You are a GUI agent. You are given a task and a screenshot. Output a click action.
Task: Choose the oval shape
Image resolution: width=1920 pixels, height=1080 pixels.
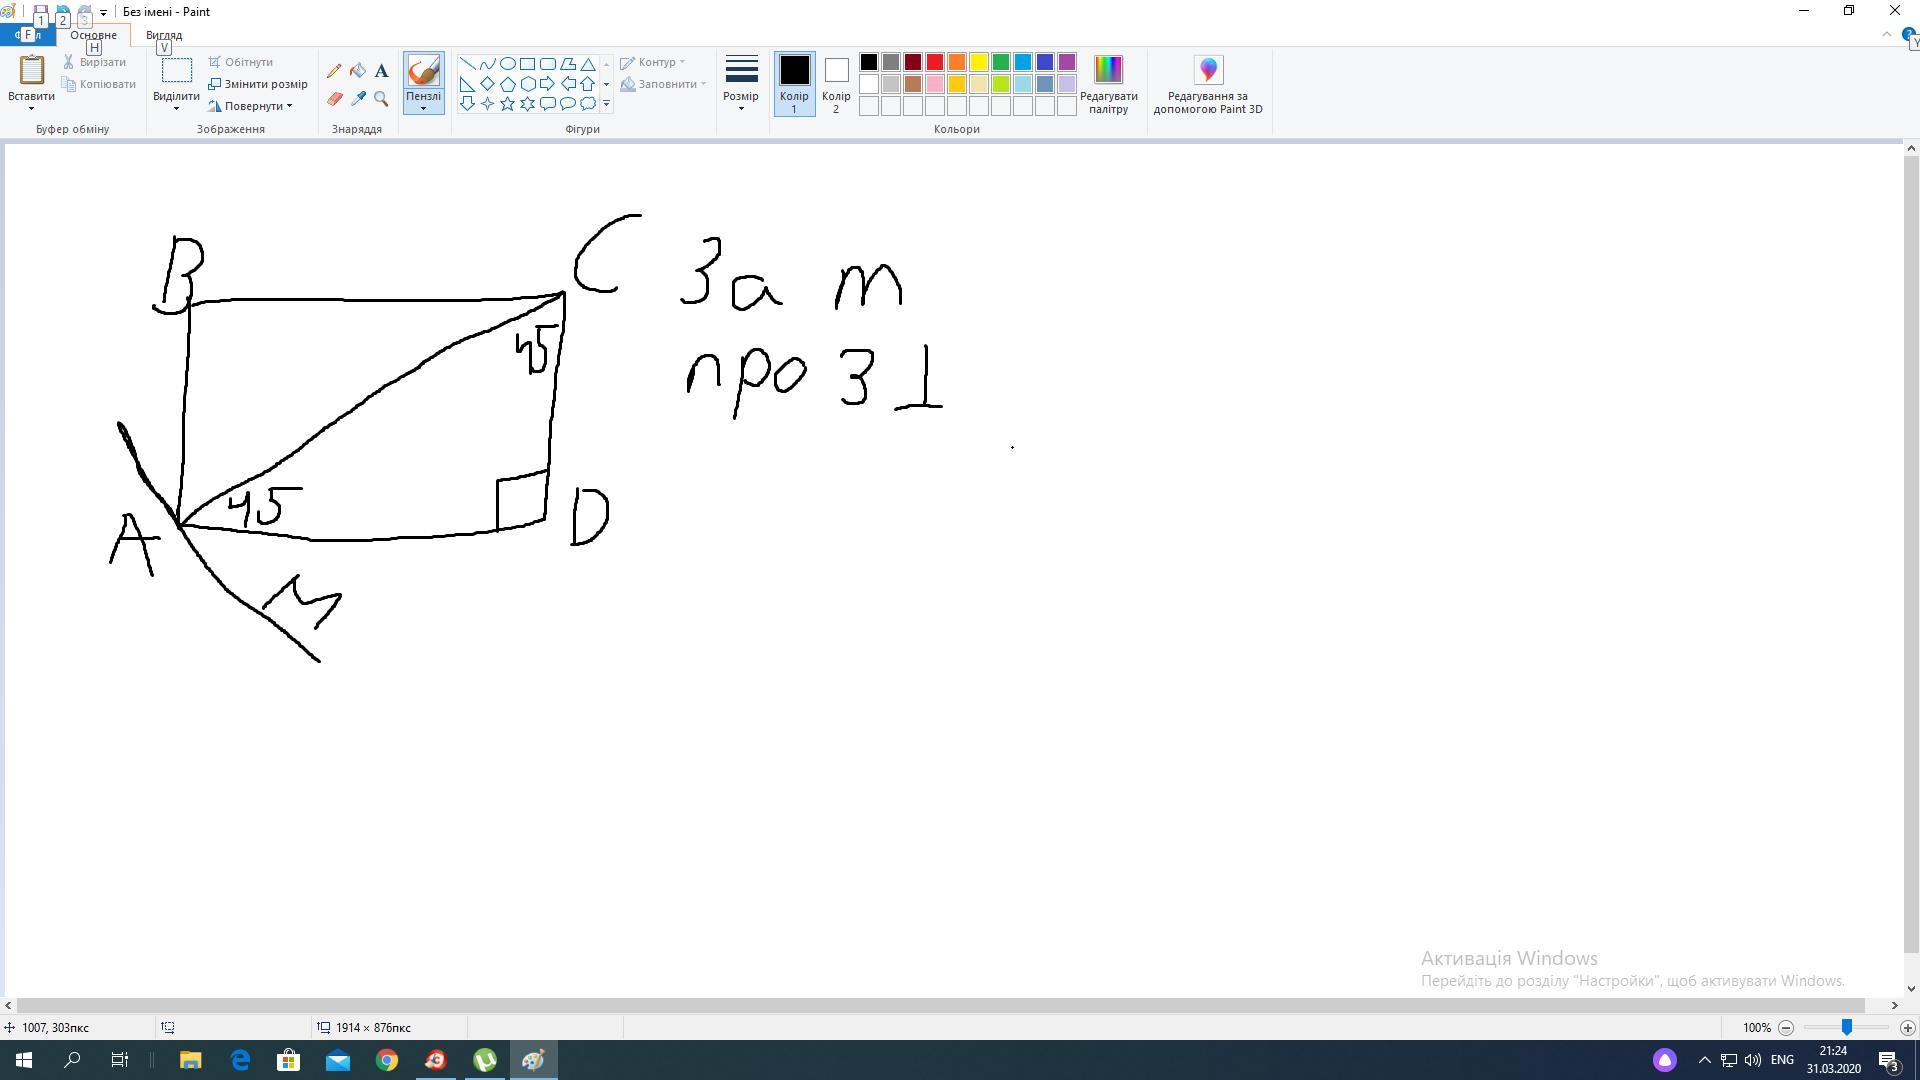click(508, 63)
